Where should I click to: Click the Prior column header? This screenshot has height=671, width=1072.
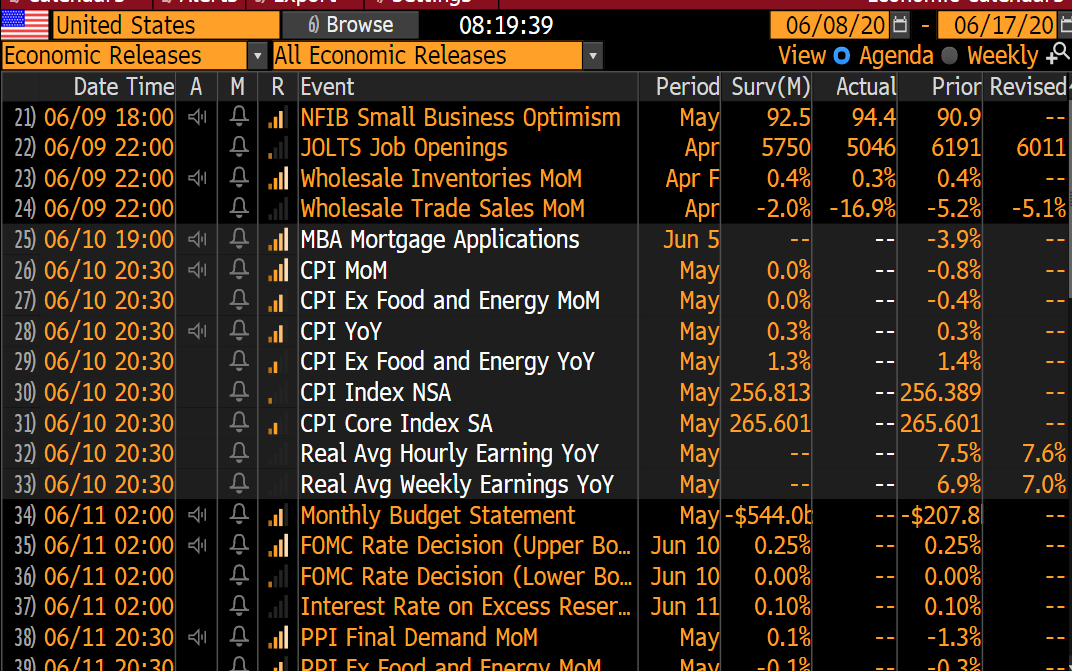pyautogui.click(x=956, y=87)
